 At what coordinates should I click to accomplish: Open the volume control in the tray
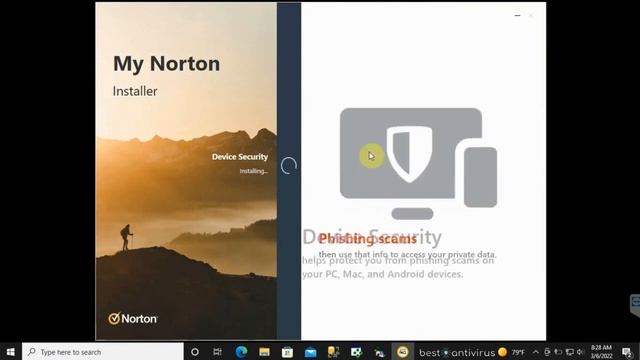(x=581, y=352)
